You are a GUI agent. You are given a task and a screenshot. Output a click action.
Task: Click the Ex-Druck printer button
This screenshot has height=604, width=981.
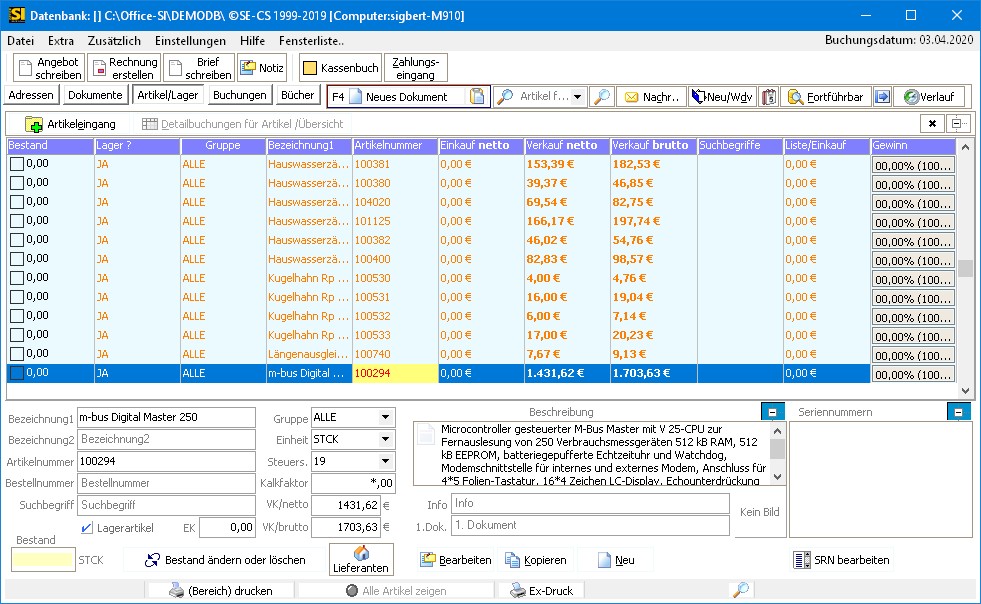pyautogui.click(x=542, y=591)
